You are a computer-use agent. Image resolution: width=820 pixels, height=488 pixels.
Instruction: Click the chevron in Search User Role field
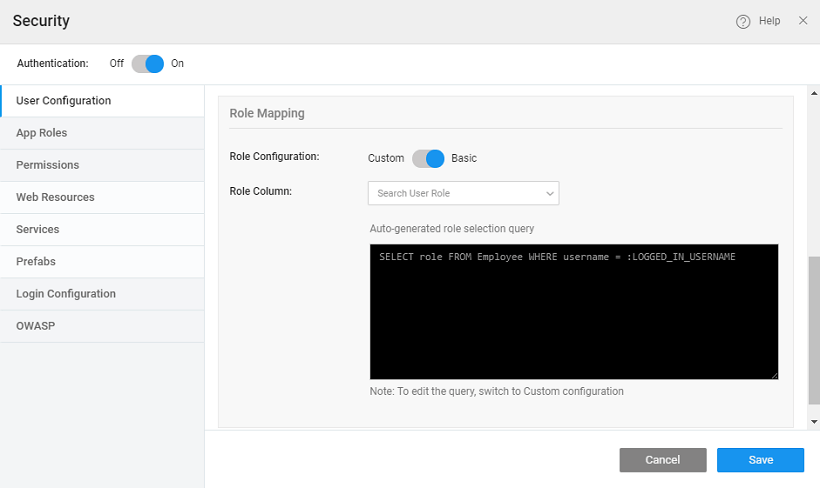click(x=550, y=193)
